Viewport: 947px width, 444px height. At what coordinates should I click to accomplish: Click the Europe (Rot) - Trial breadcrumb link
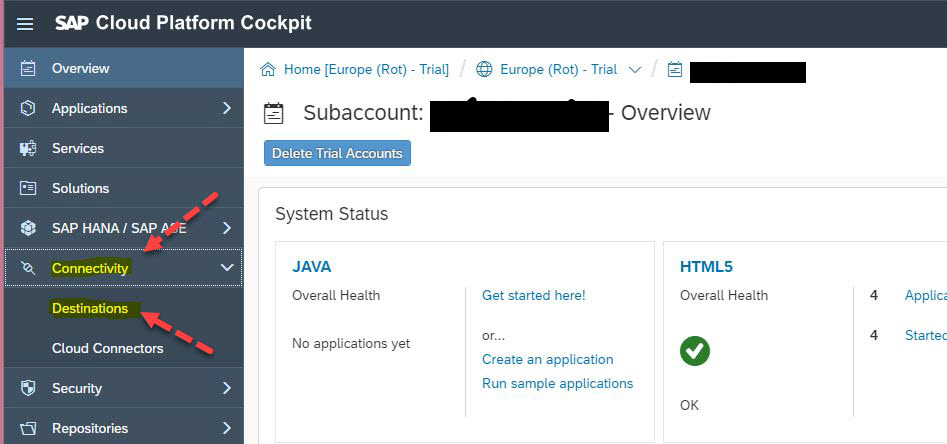559,69
